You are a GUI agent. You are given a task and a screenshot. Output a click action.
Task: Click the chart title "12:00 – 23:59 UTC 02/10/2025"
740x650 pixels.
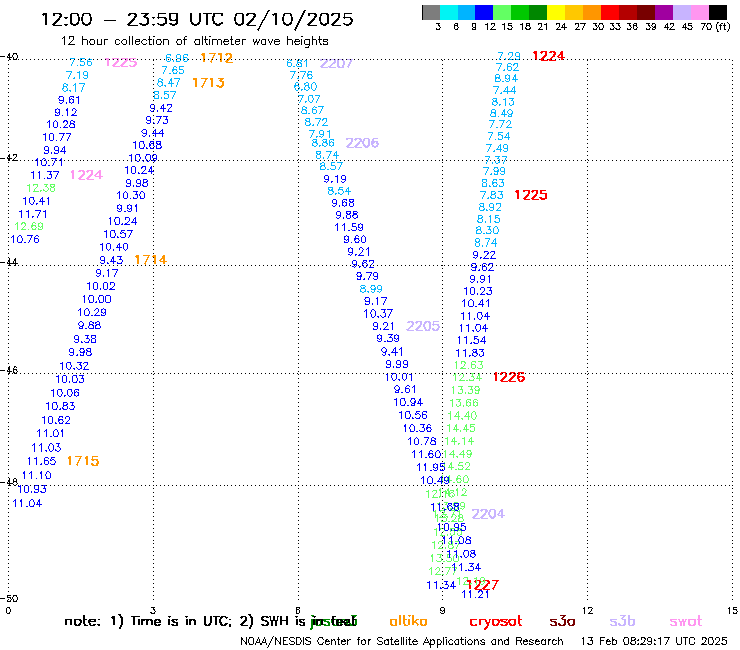(197, 19)
